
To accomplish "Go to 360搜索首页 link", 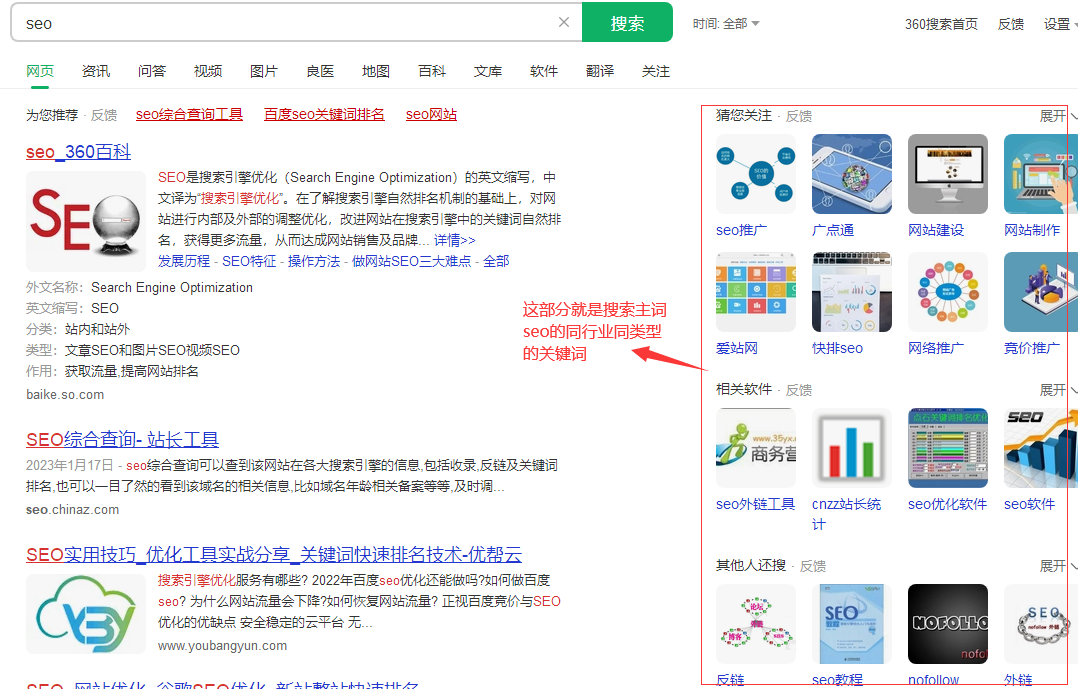I will (941, 24).
